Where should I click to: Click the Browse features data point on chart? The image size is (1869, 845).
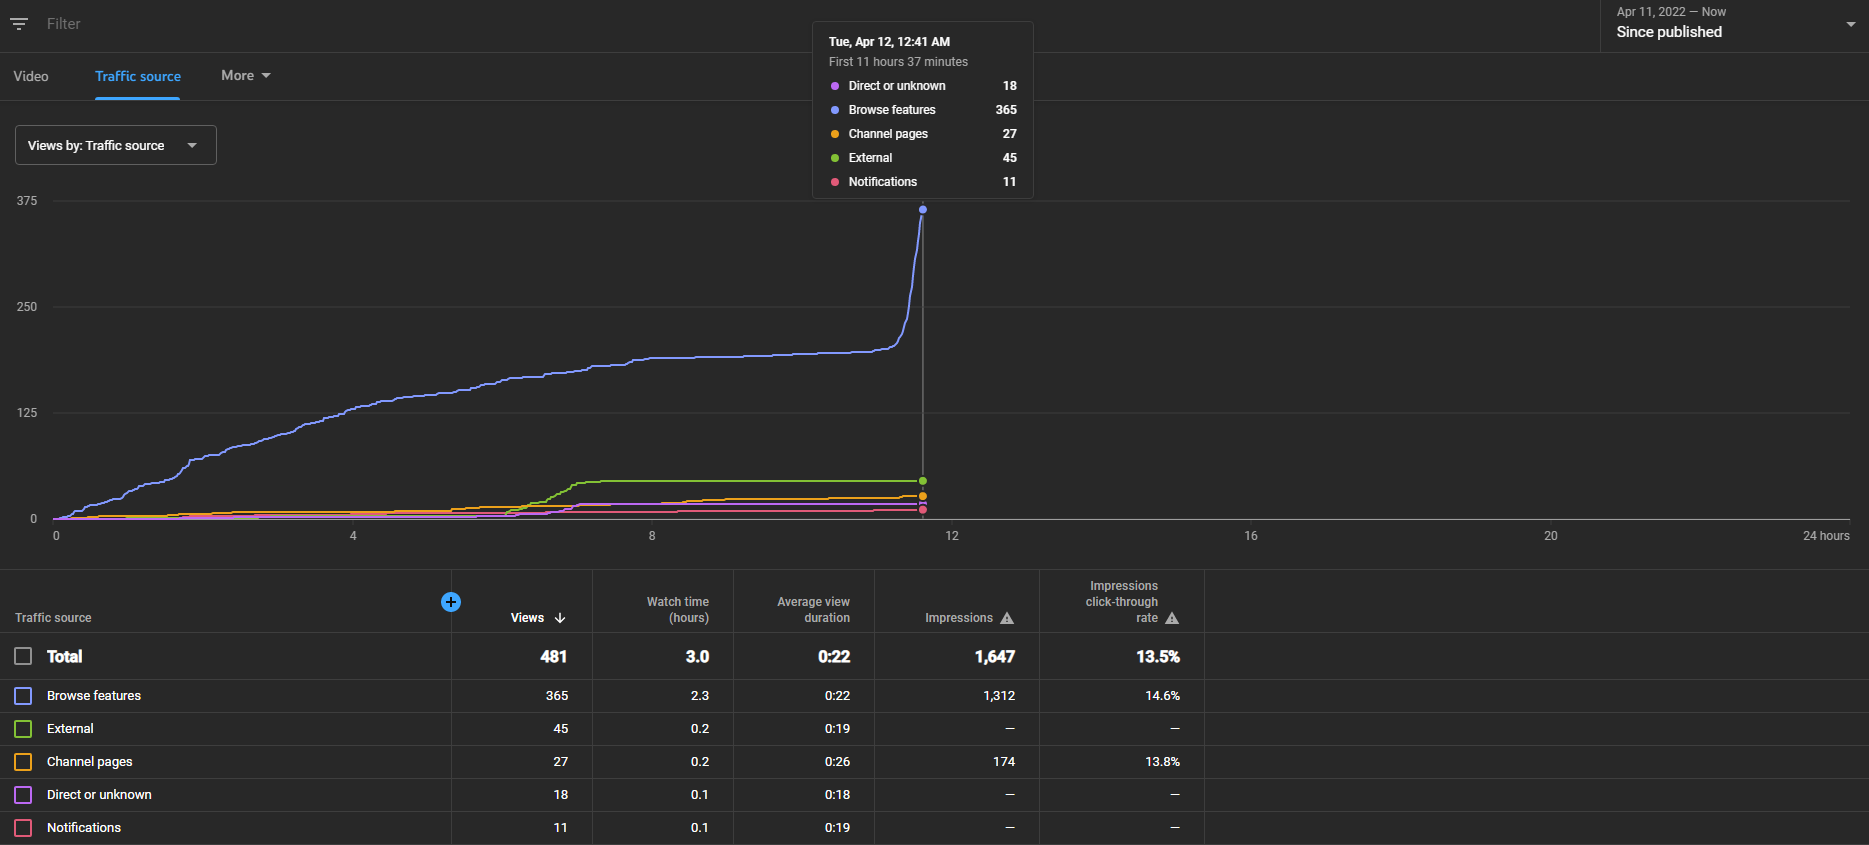[922, 209]
